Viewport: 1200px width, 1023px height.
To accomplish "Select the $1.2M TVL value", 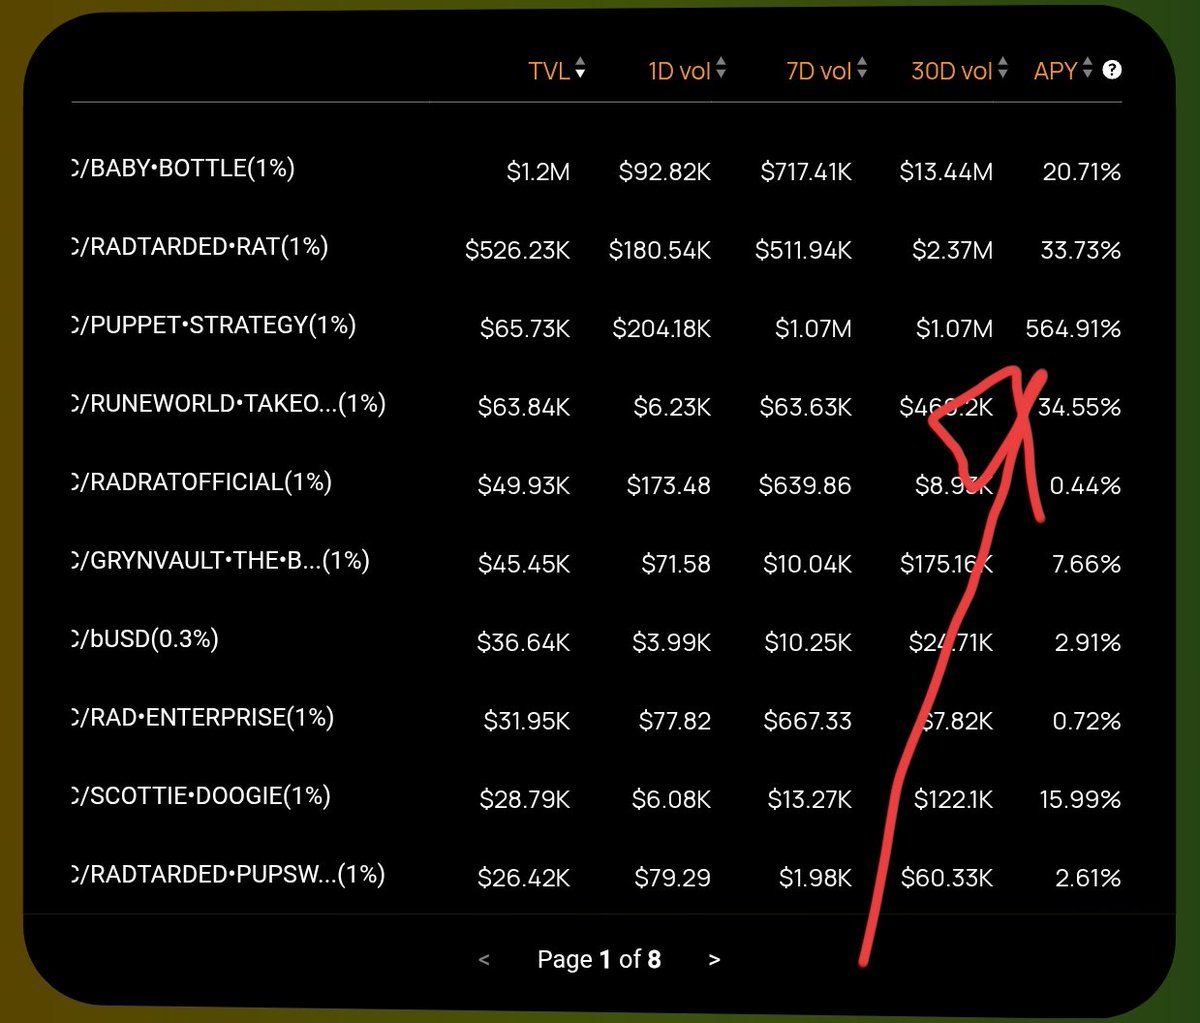I will [x=538, y=172].
